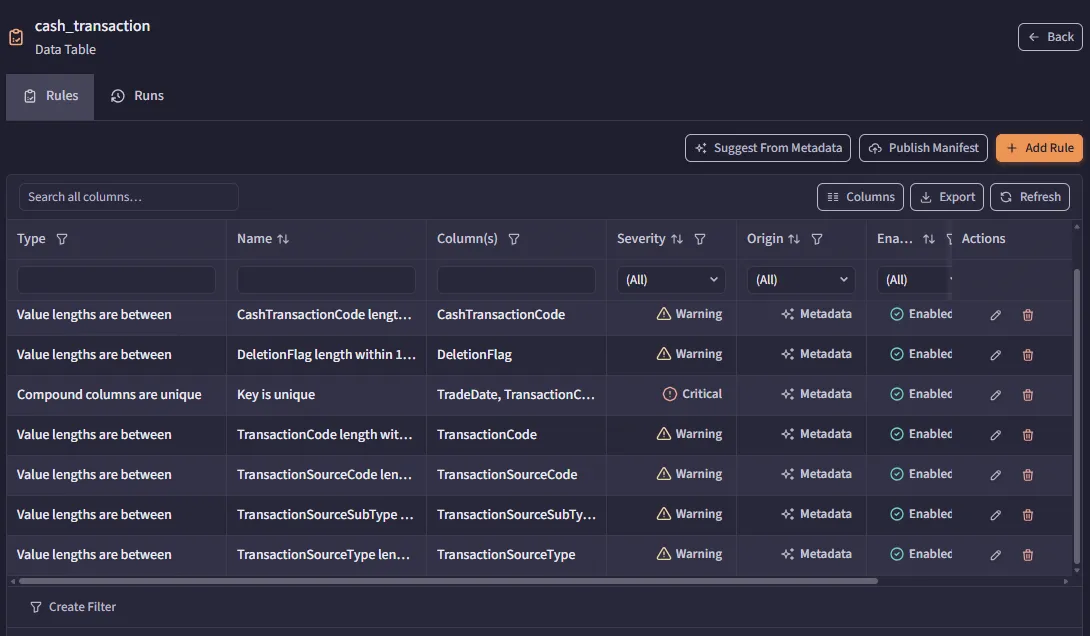Export the rules table
Screen dimensions: 1090x636
[x=947, y=197]
